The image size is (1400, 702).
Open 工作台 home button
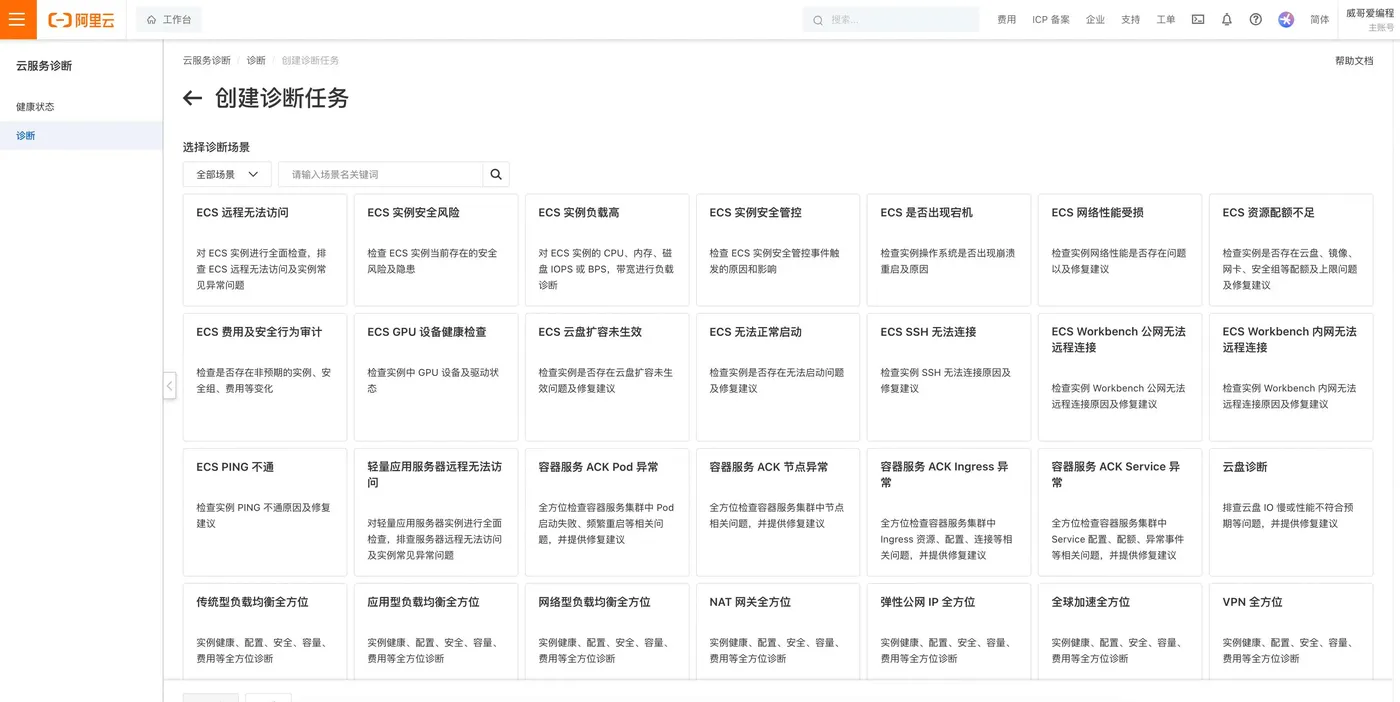(x=169, y=19)
